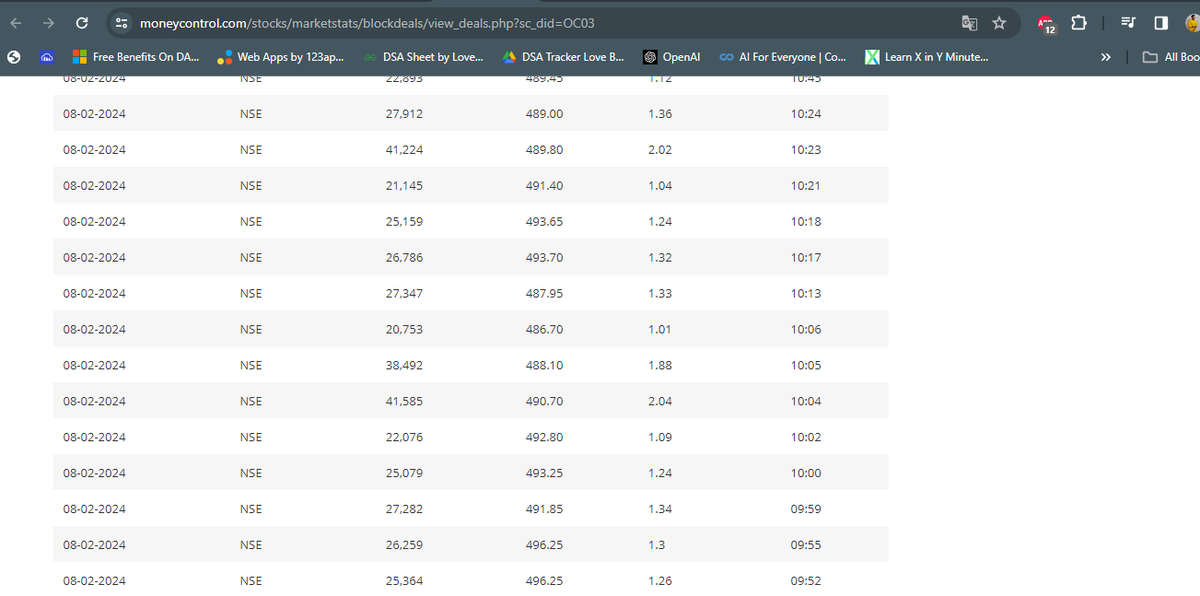Select value 2.02 cell
The width and height of the screenshot is (1200, 596).
[660, 150]
